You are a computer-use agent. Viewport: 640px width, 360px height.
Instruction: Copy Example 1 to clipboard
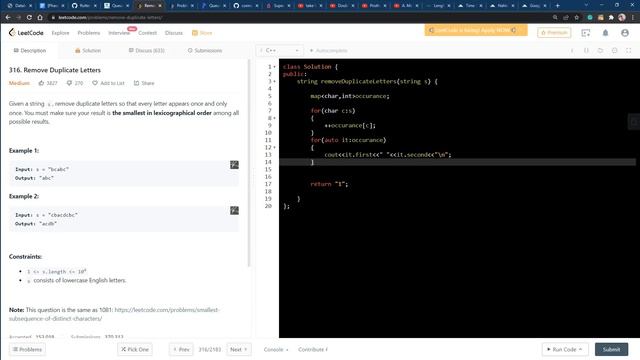(234, 164)
